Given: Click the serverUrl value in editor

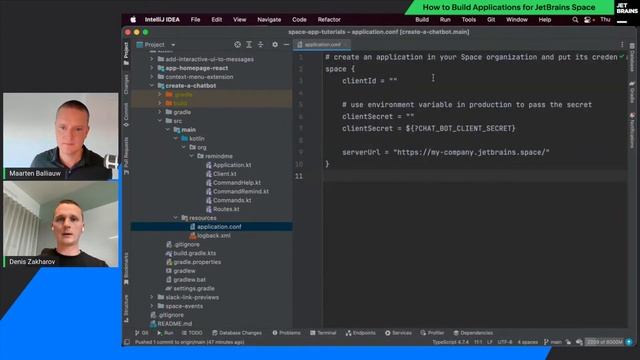Looking at the screenshot, I should [x=471, y=152].
